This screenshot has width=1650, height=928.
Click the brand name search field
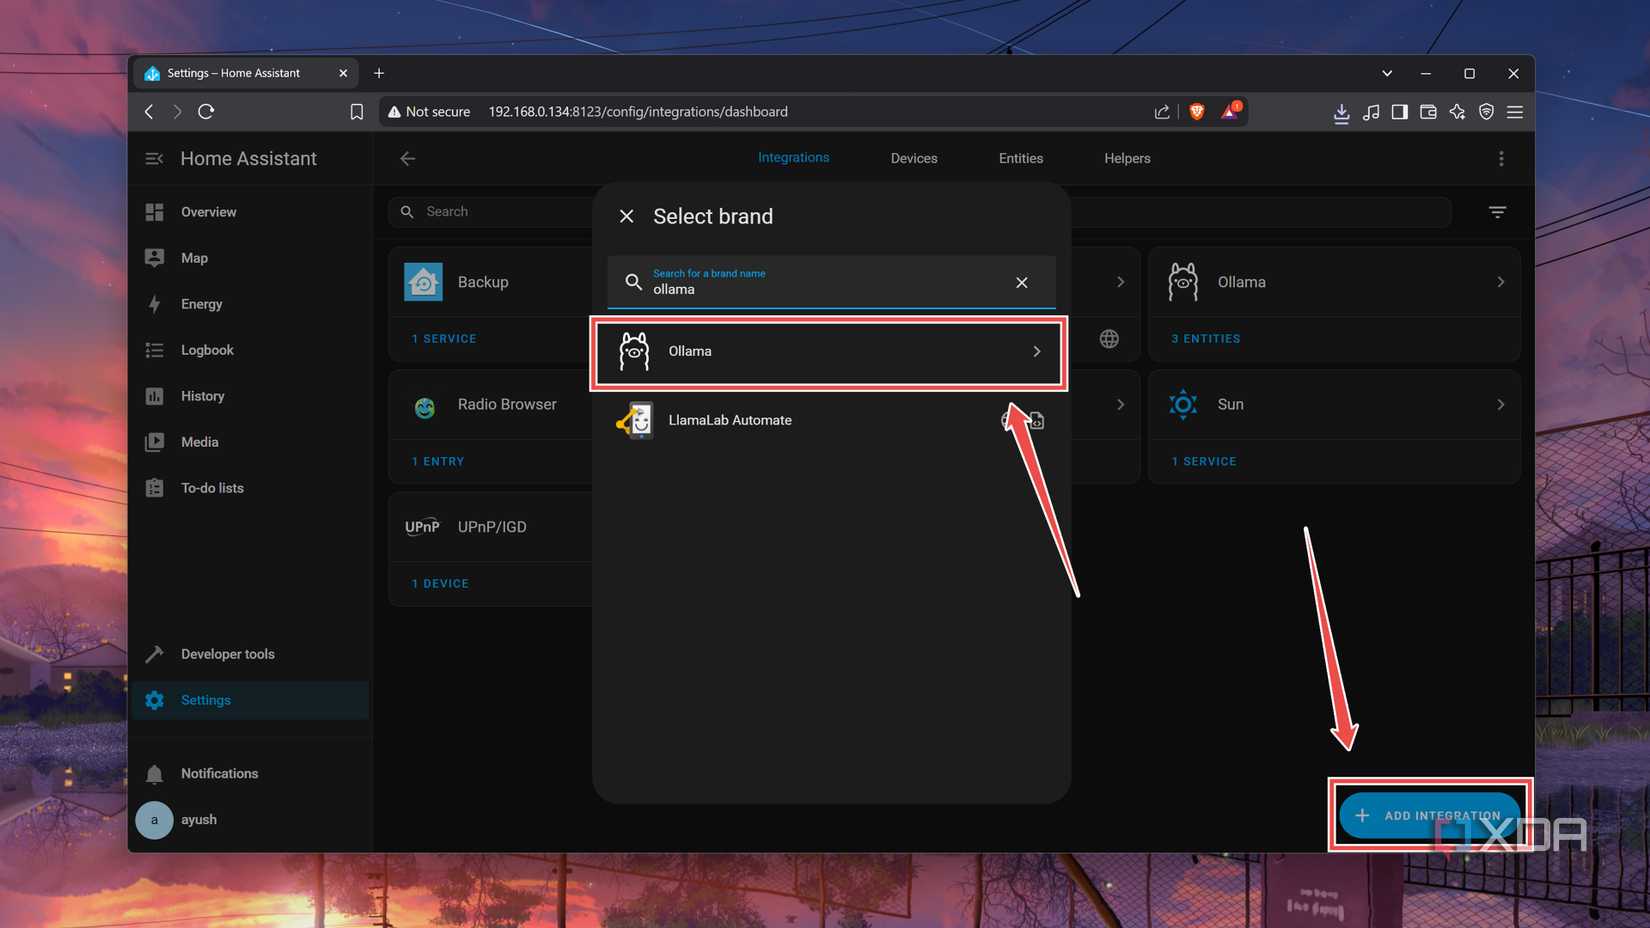829,282
